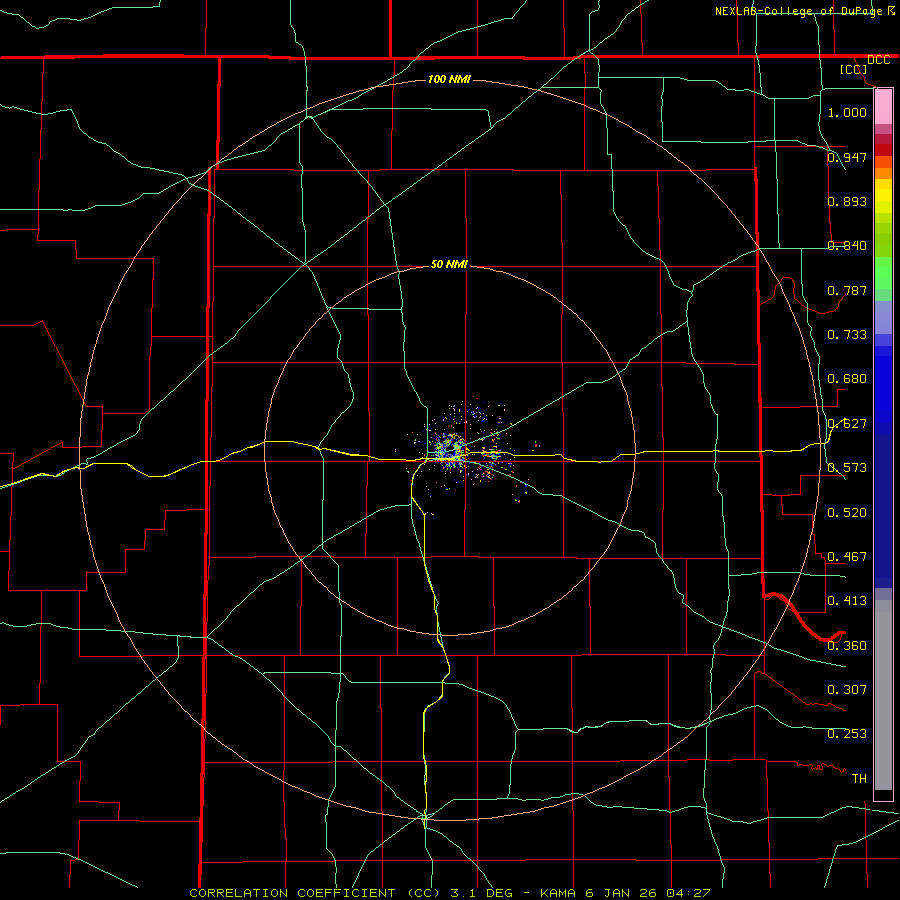The height and width of the screenshot is (900, 900).
Task: Click the 0.253 value on the legend
Action: pos(847,734)
